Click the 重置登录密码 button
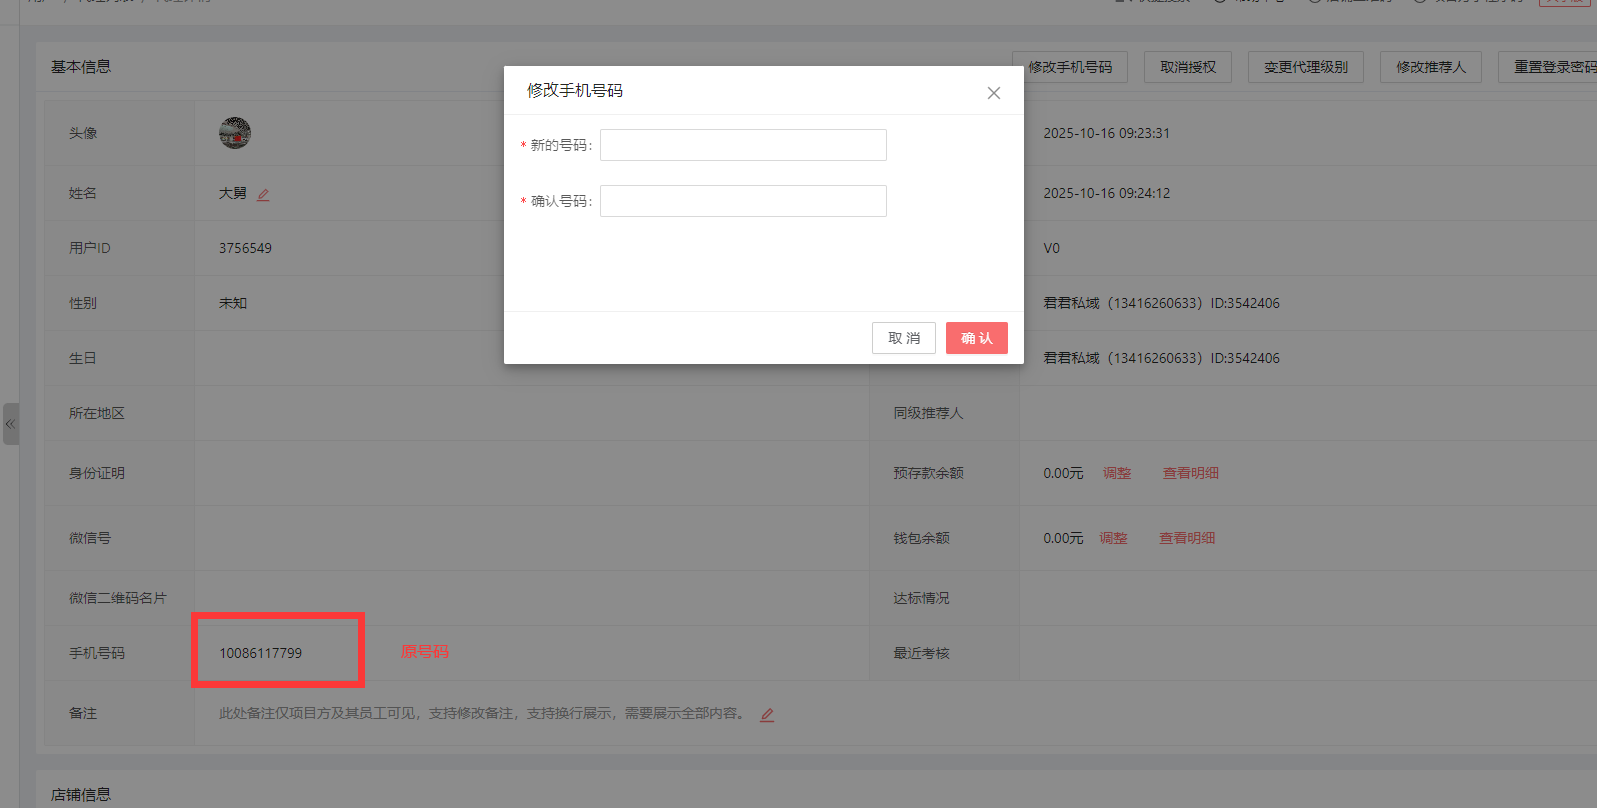Viewport: 1597px width, 808px height. [x=1551, y=67]
